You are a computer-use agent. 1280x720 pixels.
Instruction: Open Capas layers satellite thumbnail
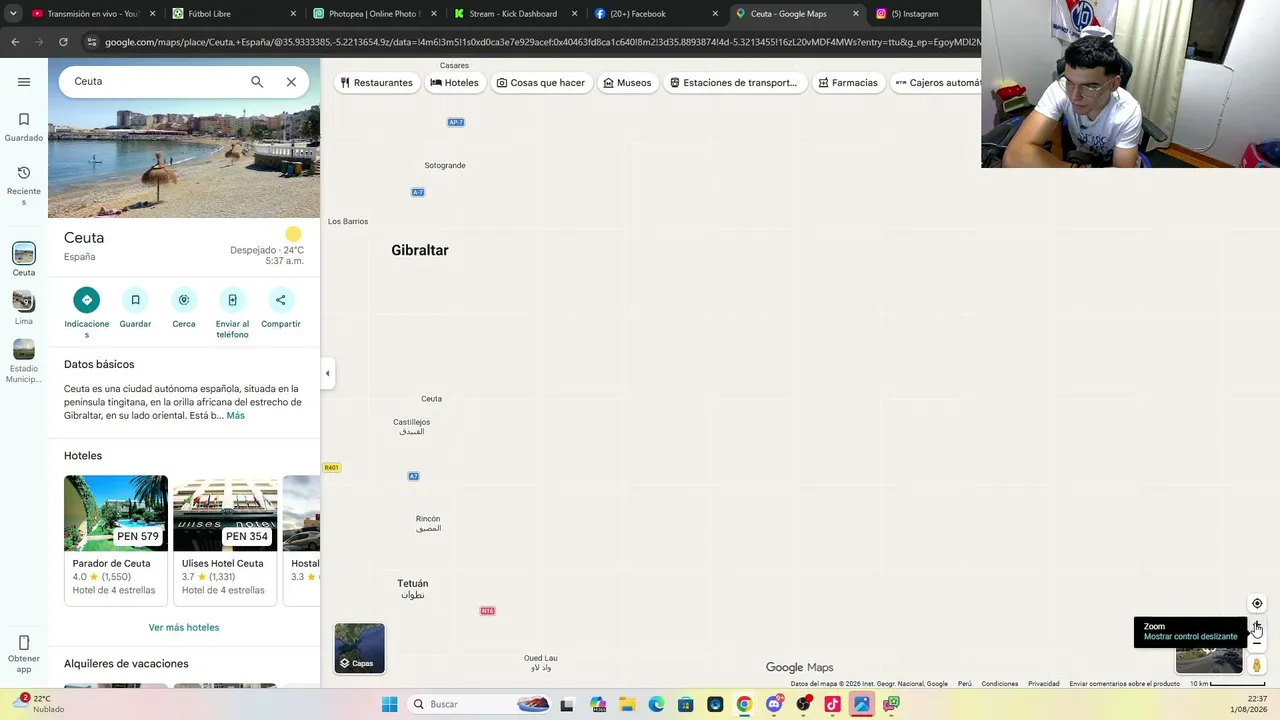coord(359,648)
